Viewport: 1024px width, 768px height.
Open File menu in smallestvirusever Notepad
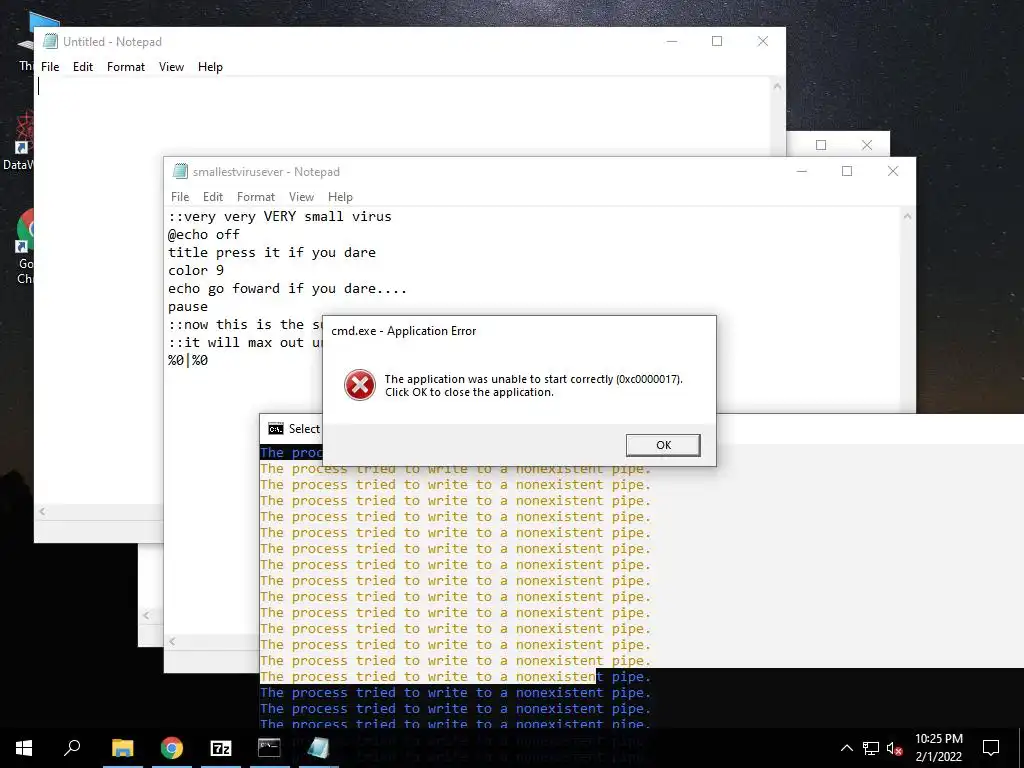tap(180, 197)
